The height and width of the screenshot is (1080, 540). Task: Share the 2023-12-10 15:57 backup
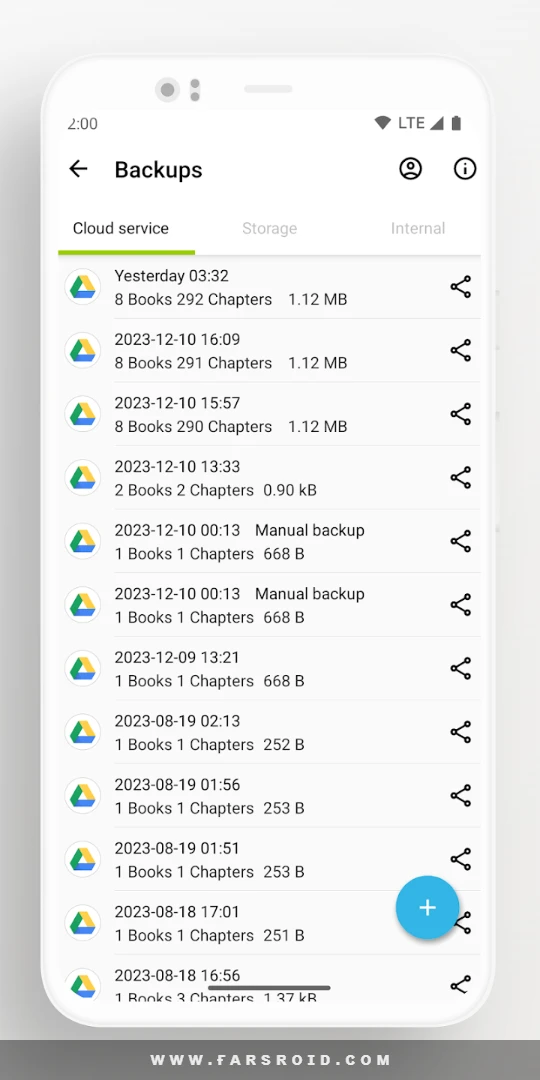coord(461,414)
